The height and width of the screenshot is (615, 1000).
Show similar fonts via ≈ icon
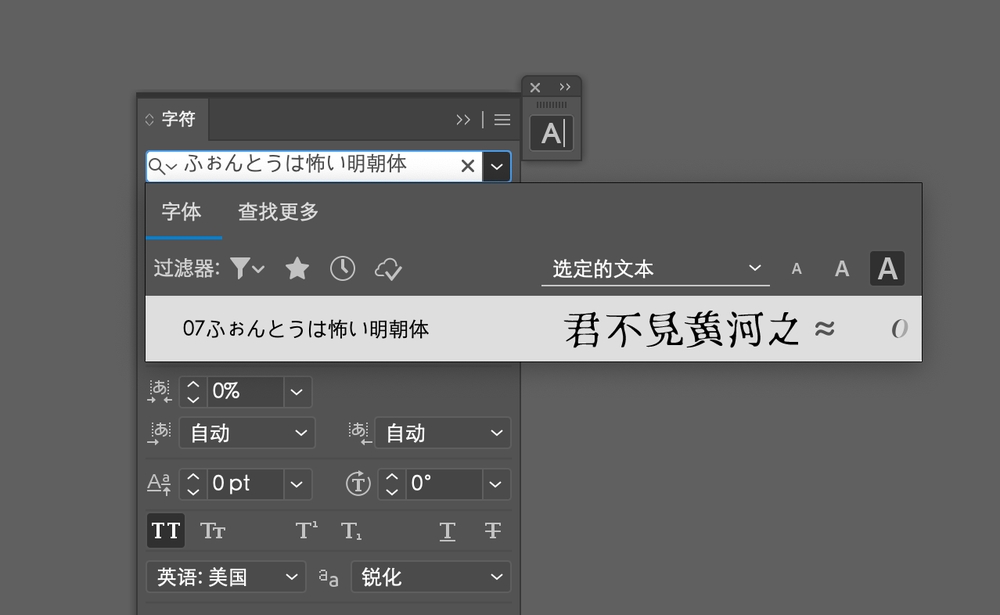coord(825,329)
